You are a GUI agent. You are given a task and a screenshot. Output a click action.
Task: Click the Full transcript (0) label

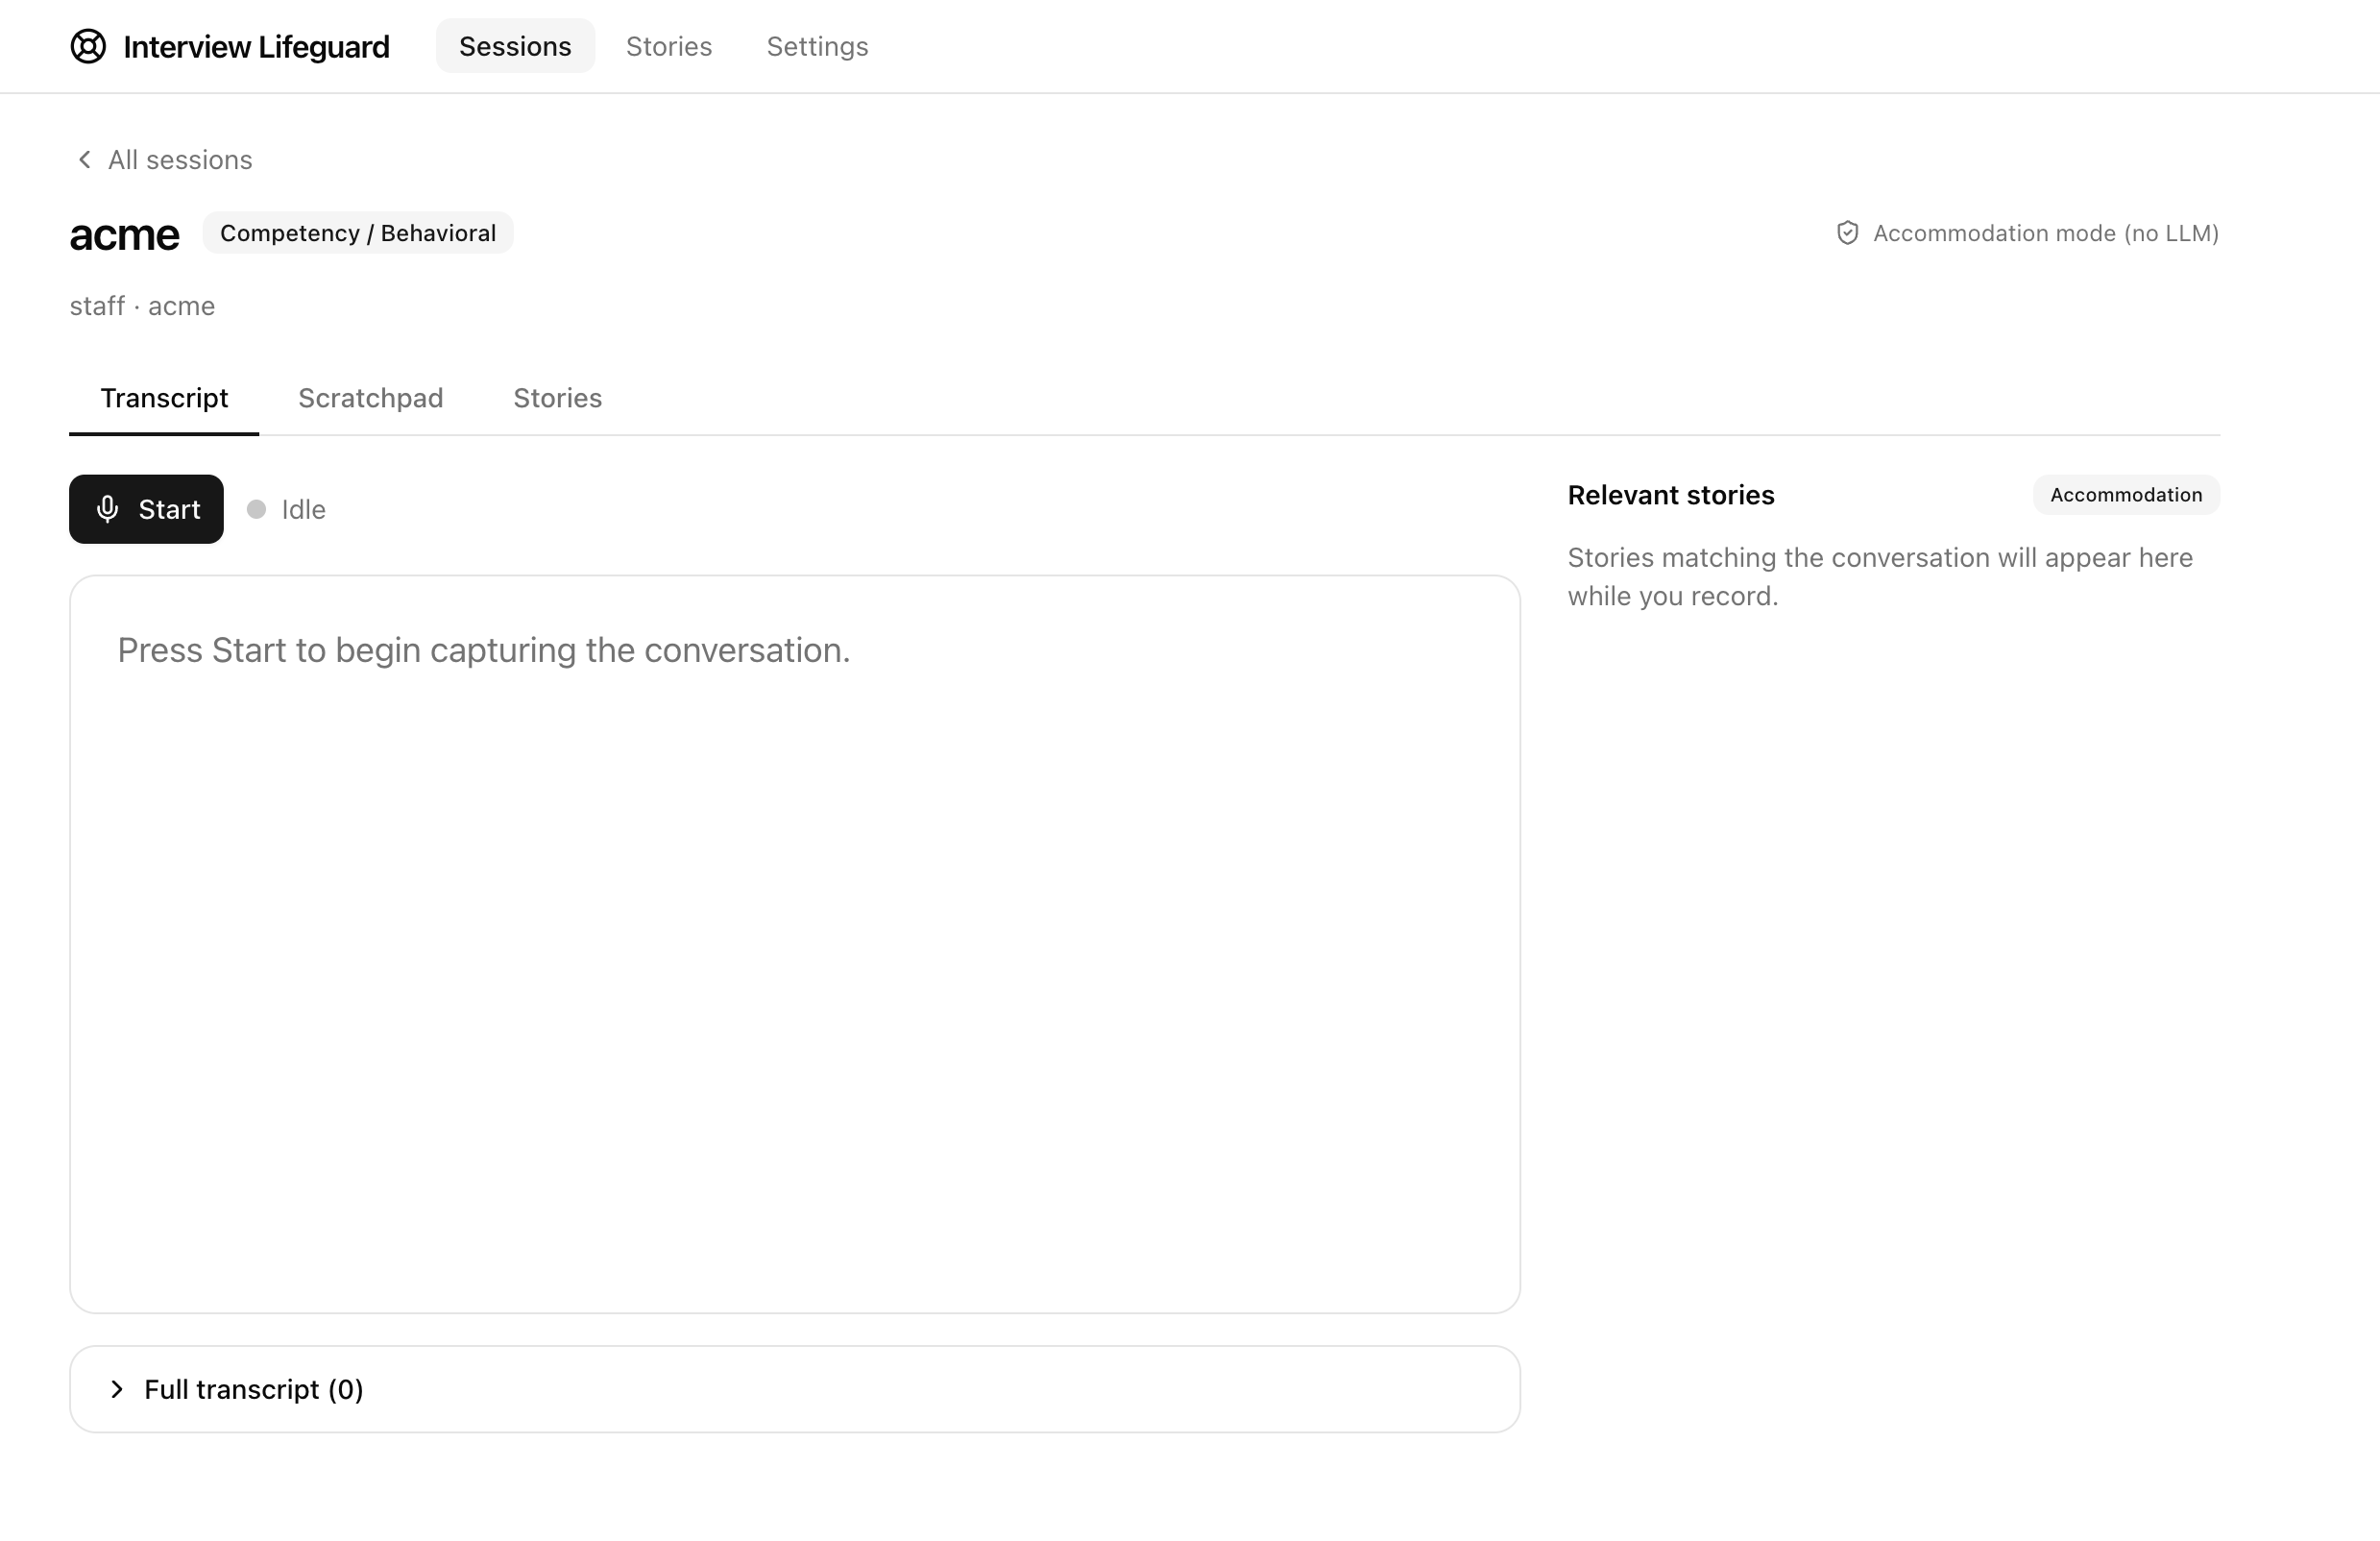click(254, 1390)
